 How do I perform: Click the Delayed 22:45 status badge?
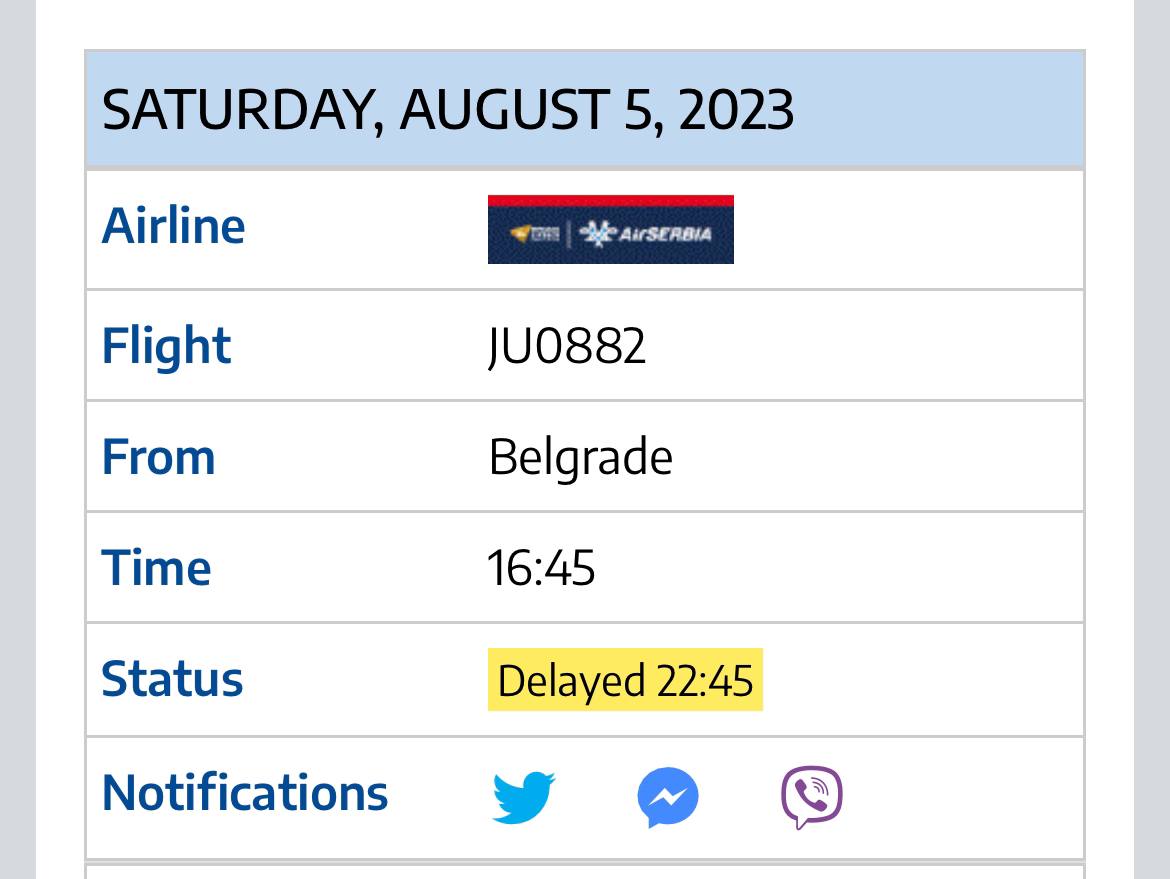tap(625, 680)
